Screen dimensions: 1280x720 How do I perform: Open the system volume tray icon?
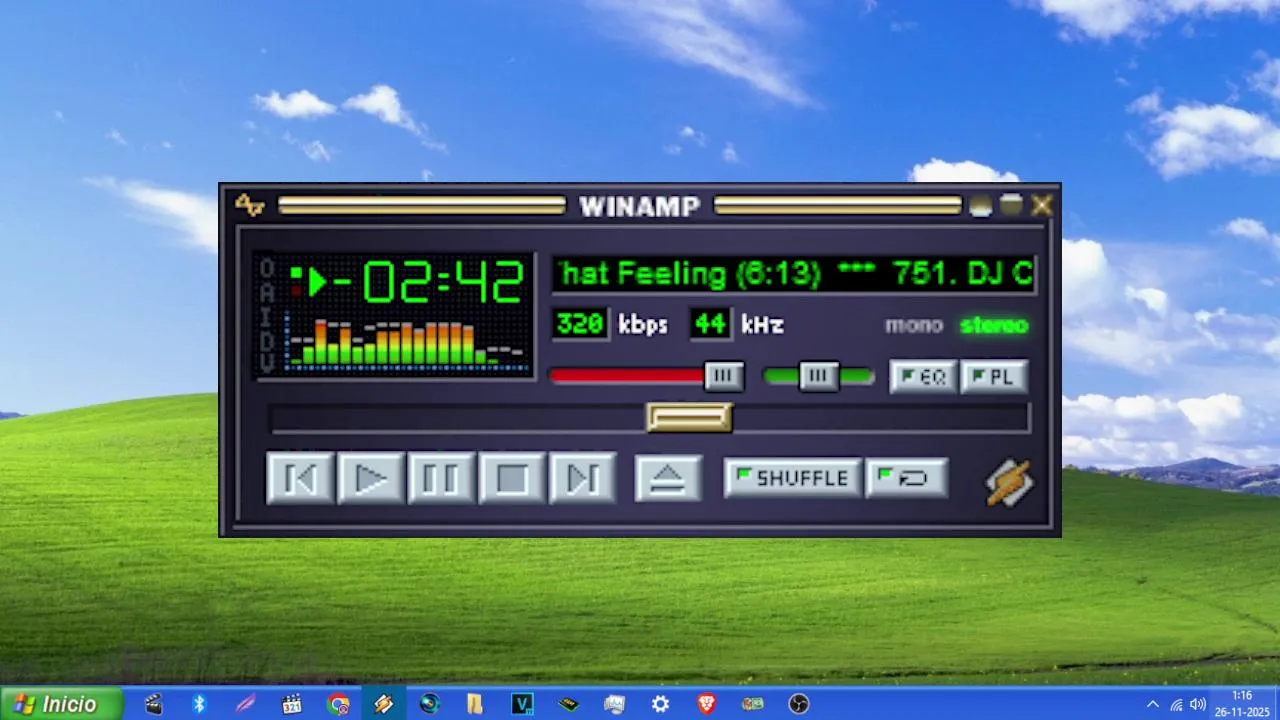click(1197, 704)
